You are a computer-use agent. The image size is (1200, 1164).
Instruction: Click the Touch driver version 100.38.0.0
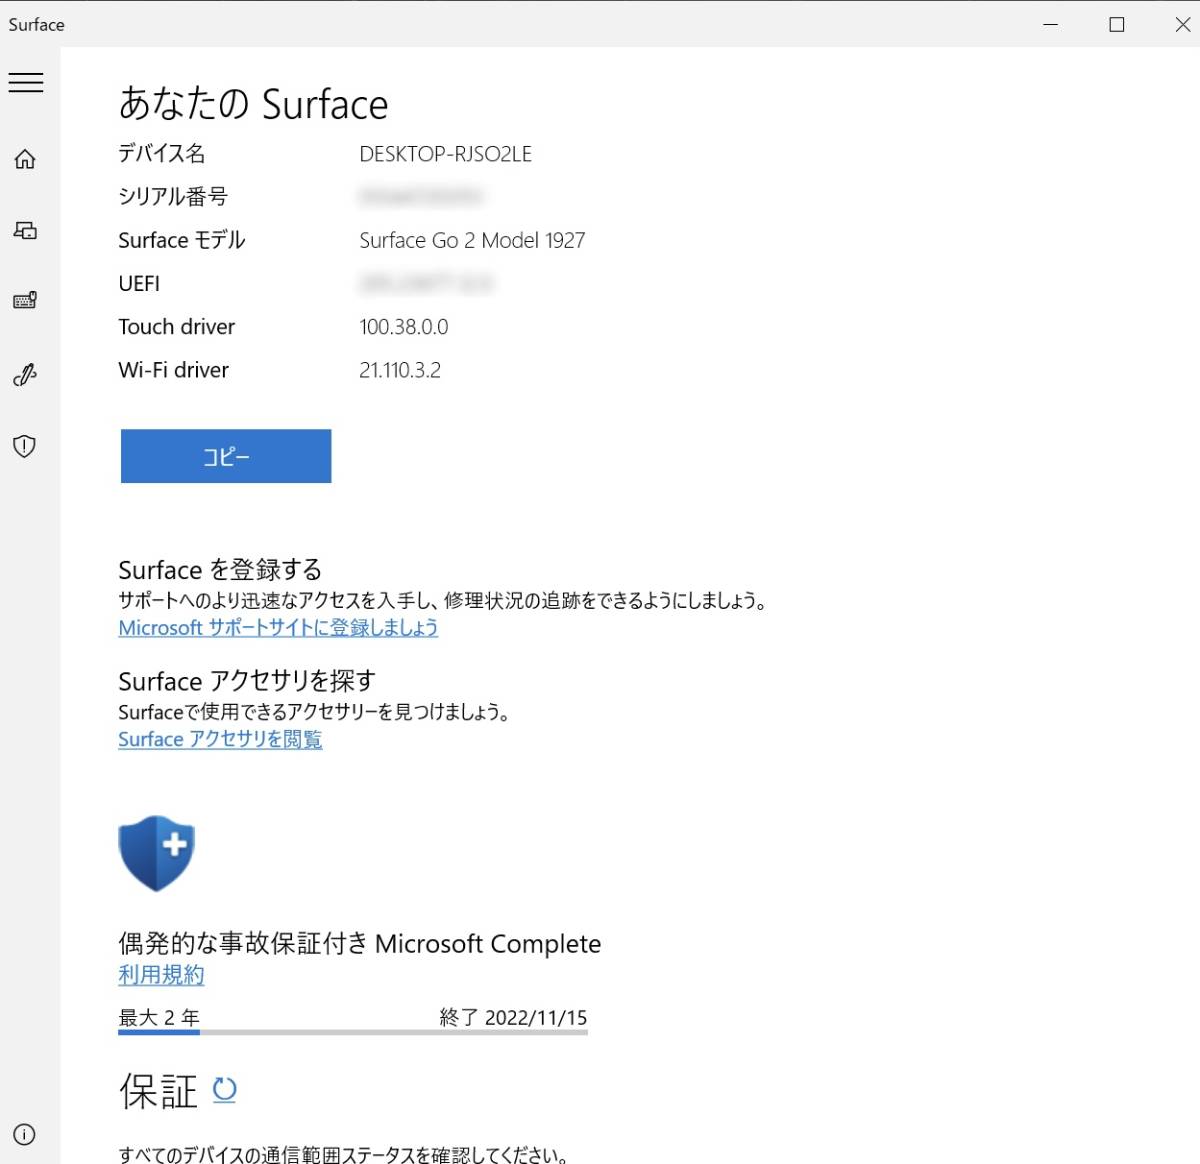click(404, 327)
